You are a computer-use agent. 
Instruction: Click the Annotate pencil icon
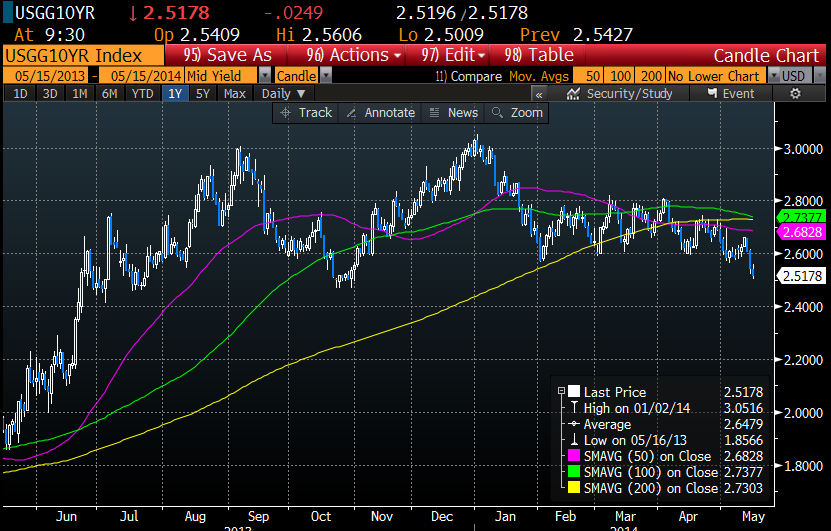point(351,113)
